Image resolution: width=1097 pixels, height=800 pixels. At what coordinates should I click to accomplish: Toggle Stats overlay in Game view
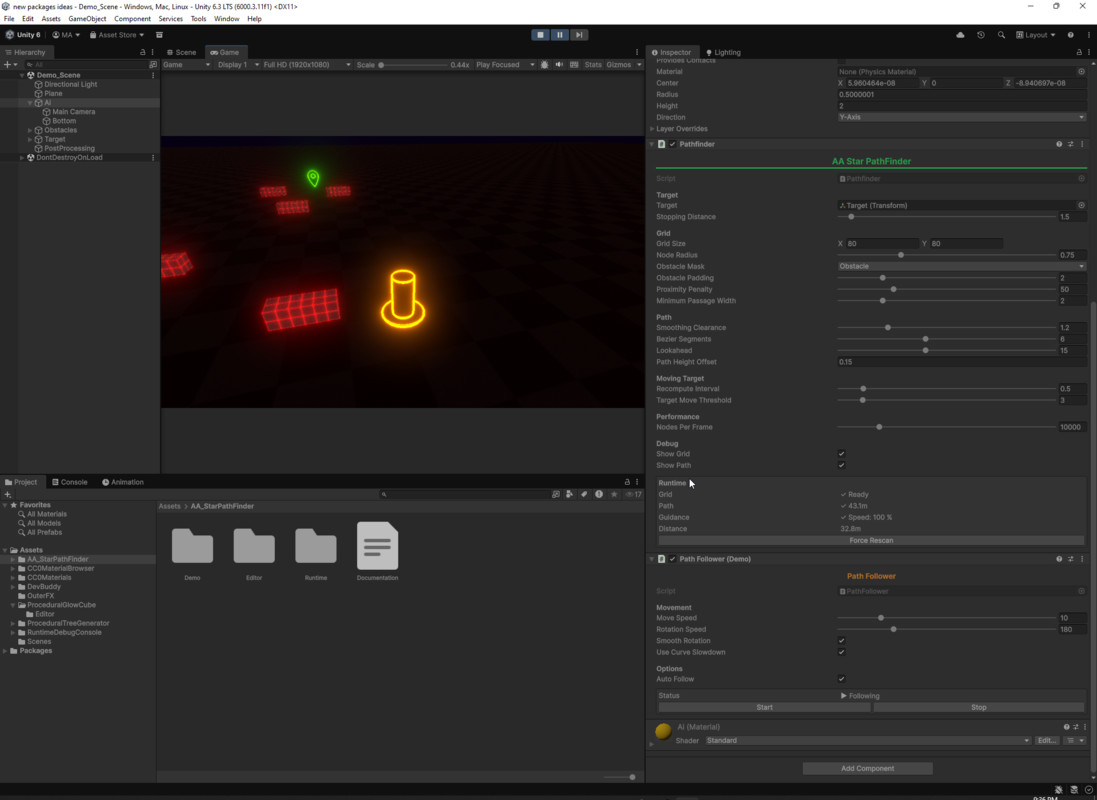(x=593, y=64)
